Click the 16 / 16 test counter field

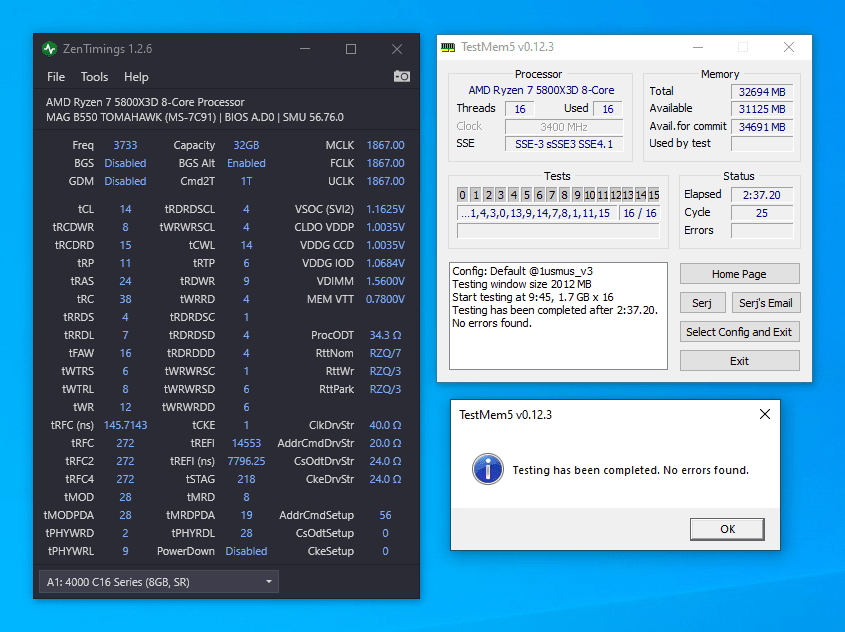[640, 213]
